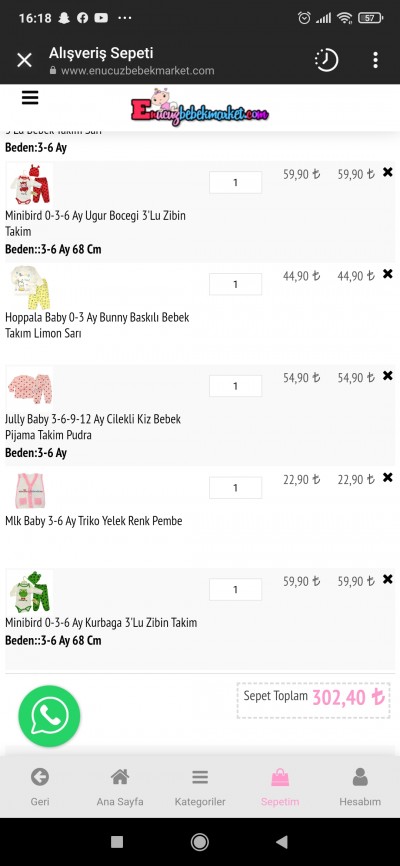The image size is (400, 866).
Task: Remove Minibird Ugur Bocegi item from cart
Action: [x=388, y=172]
